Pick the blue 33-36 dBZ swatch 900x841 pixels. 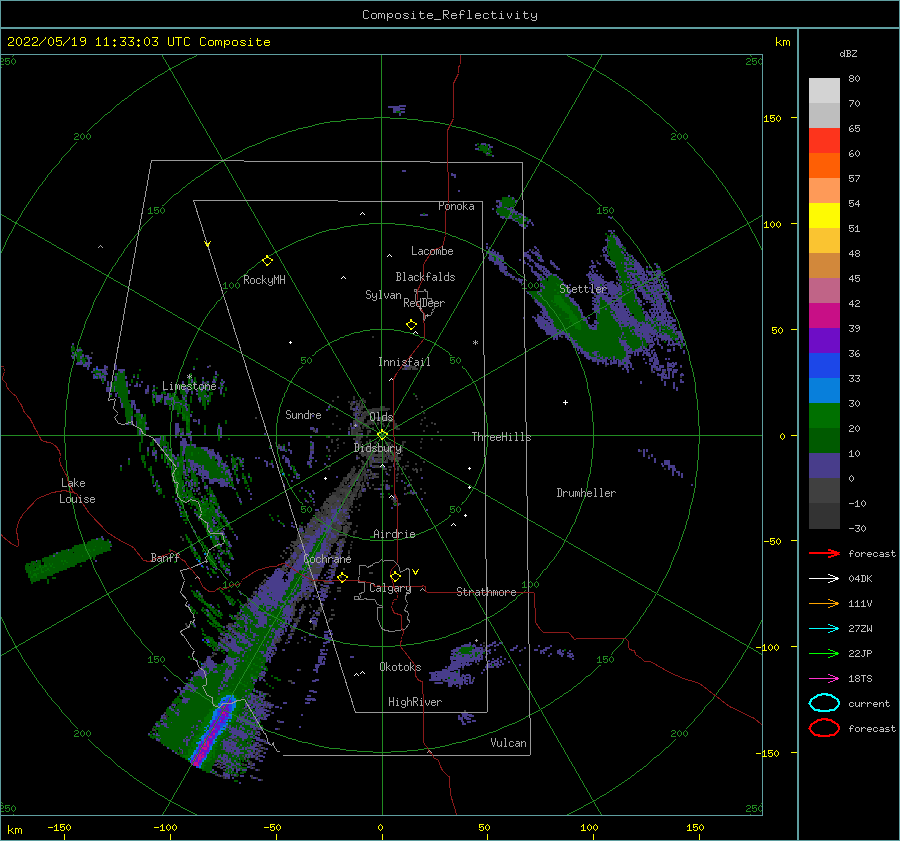[824, 365]
